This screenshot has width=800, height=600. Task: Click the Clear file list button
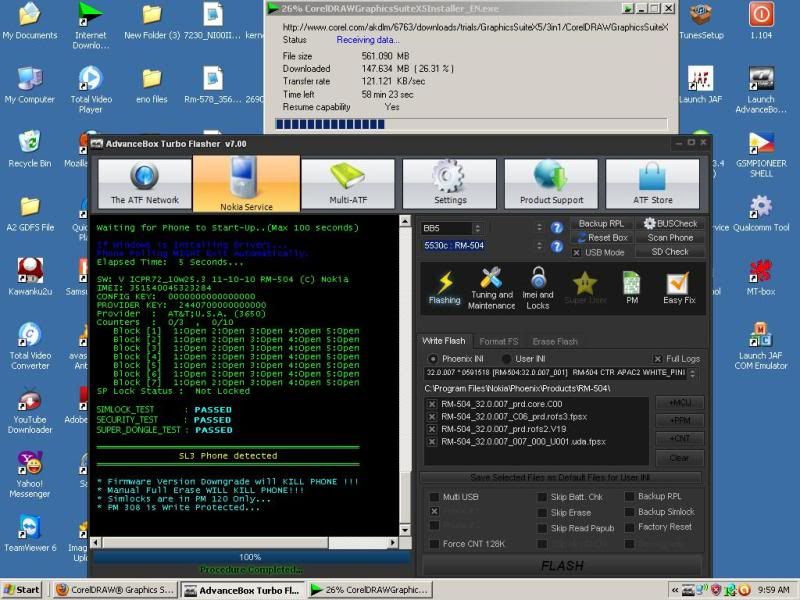click(x=680, y=458)
